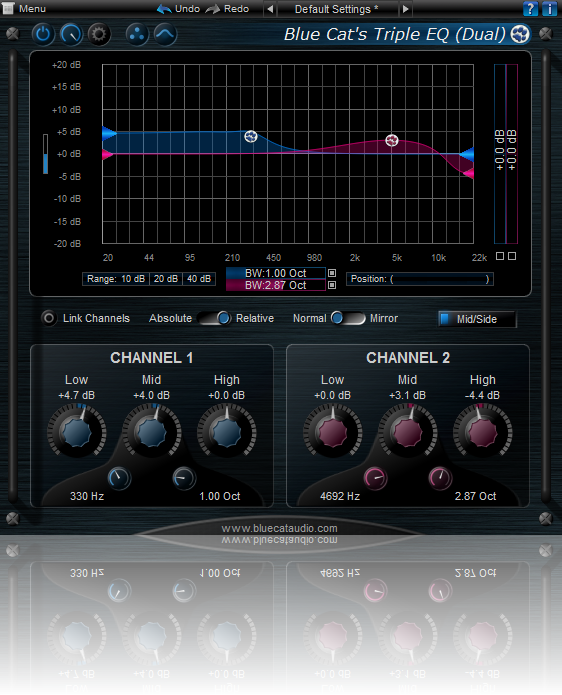
Task: Click Channel 2 4692 Hz frequency knob
Action: pyautogui.click(x=375, y=478)
